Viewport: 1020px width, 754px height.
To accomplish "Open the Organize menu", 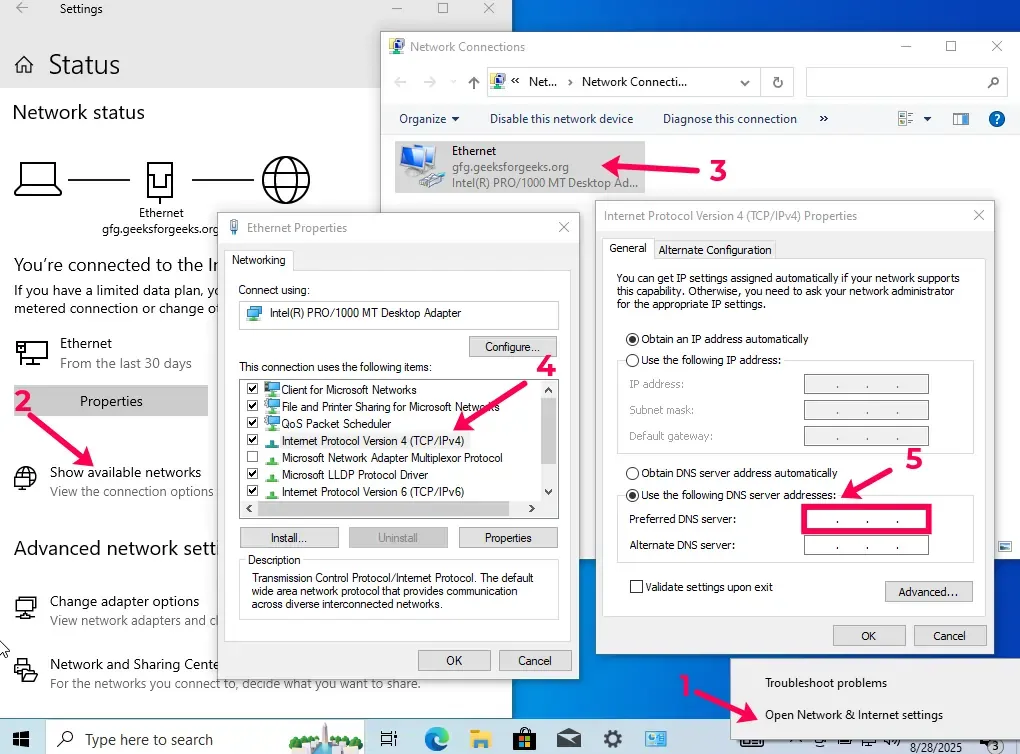I will [x=429, y=119].
